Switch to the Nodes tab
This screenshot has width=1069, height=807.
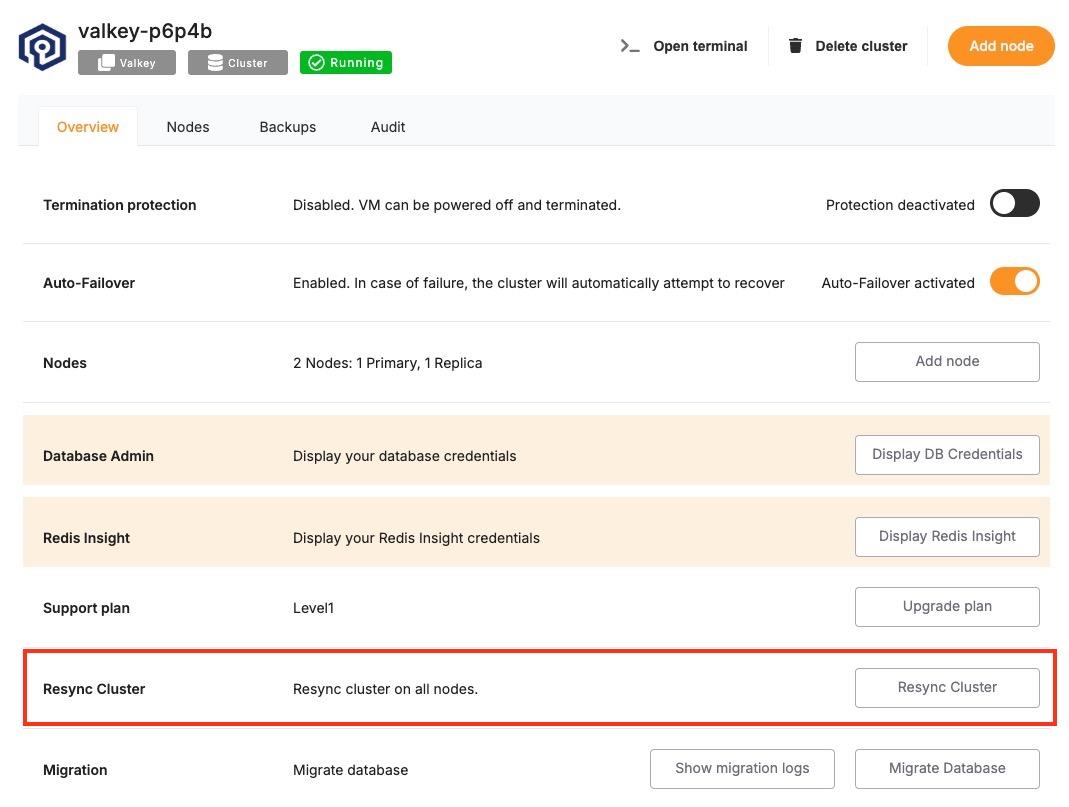point(188,127)
